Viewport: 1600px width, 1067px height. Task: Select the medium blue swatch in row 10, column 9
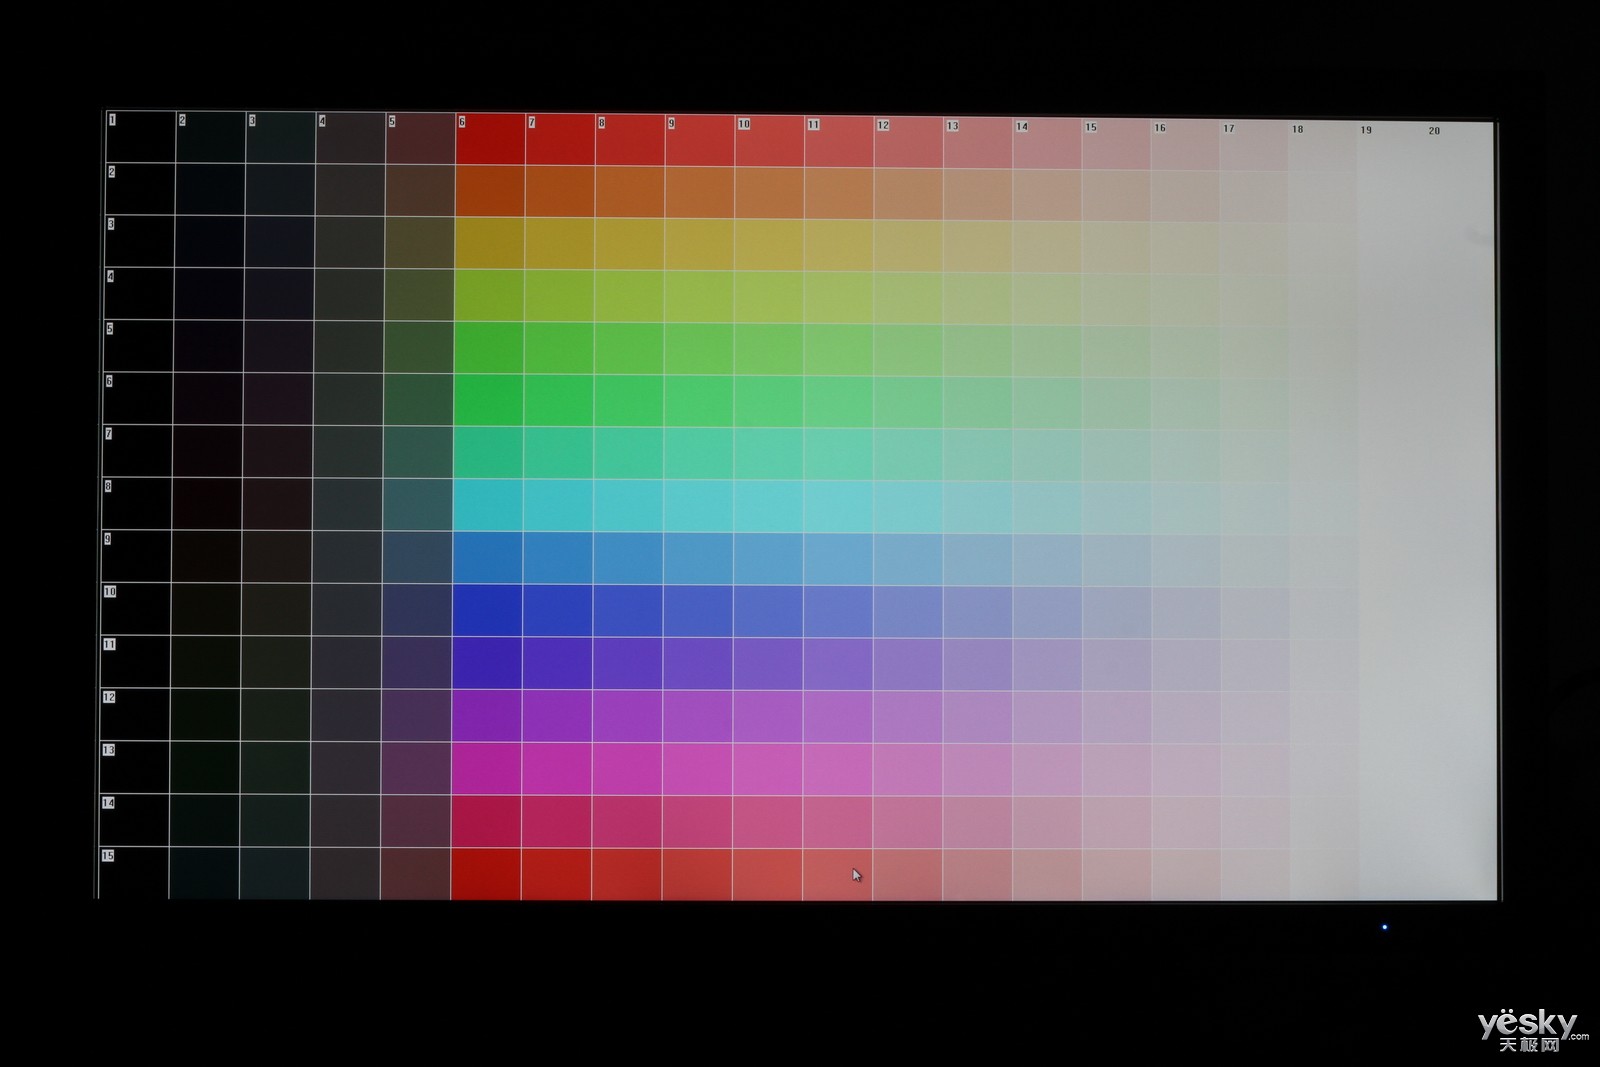[x=697, y=611]
